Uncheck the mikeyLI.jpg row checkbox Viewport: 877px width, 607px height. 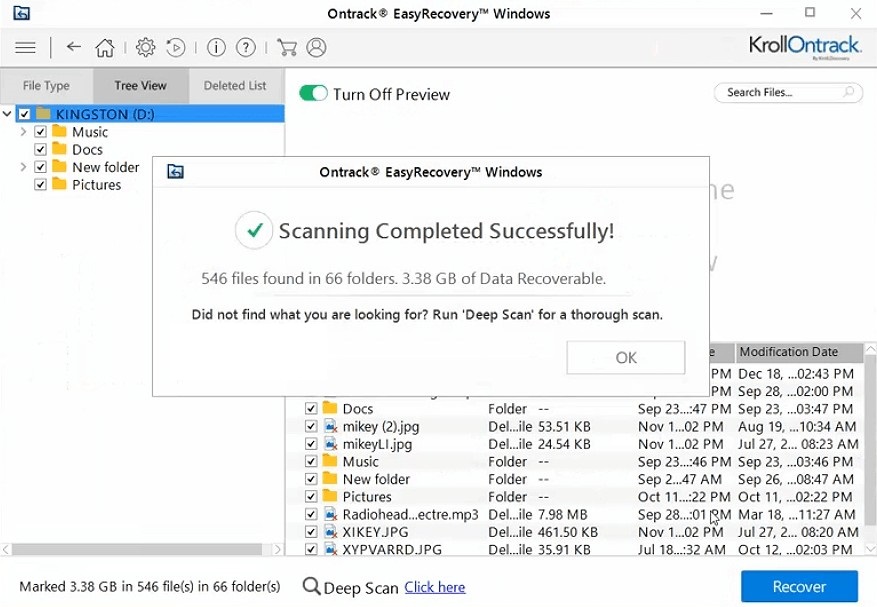click(311, 444)
